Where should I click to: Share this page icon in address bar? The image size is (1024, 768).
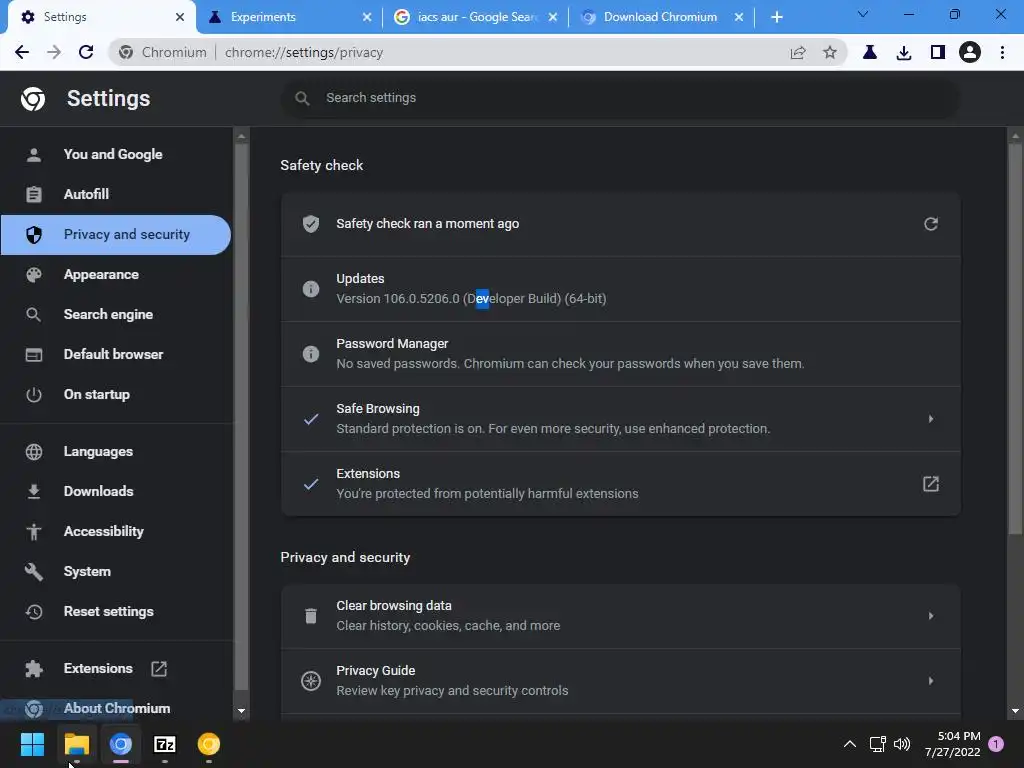[x=797, y=52]
